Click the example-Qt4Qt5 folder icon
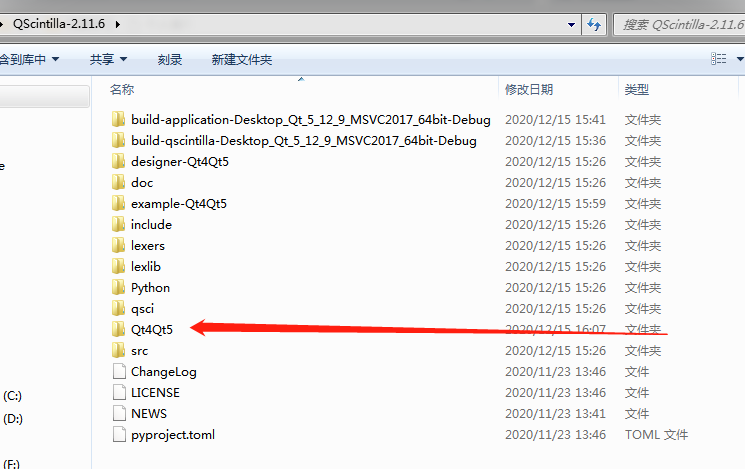Image resolution: width=745 pixels, height=469 pixels. point(118,203)
